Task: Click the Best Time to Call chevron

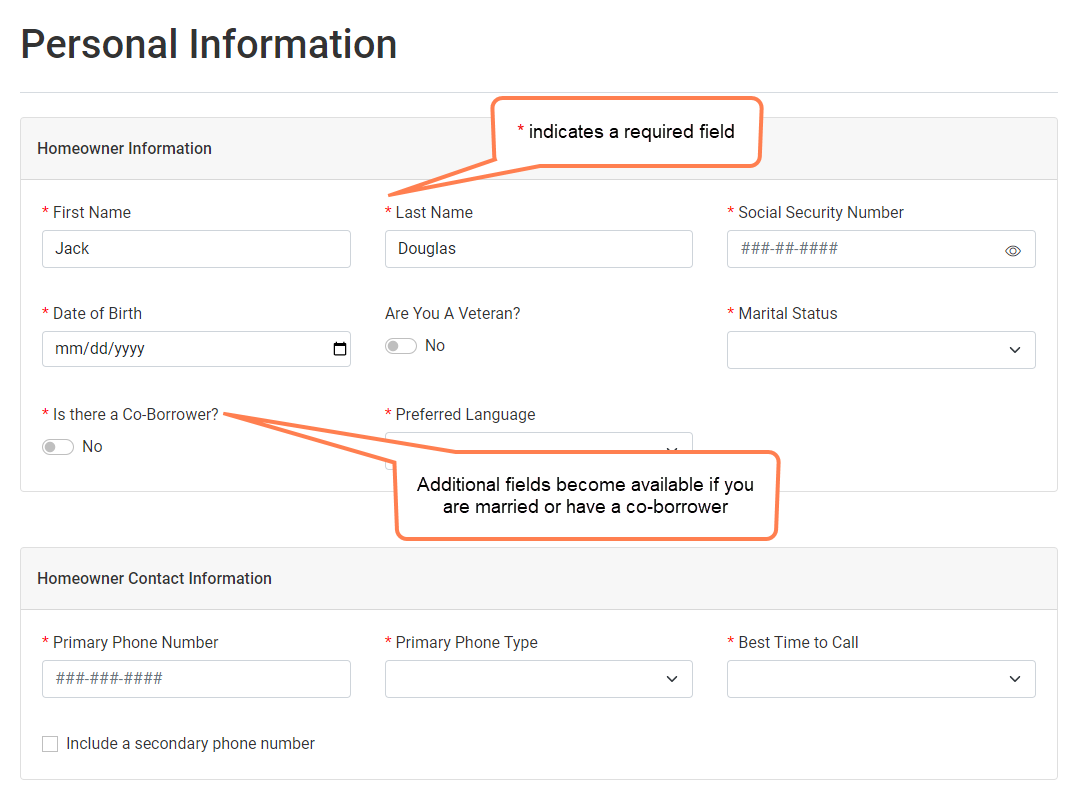Action: tap(1015, 679)
